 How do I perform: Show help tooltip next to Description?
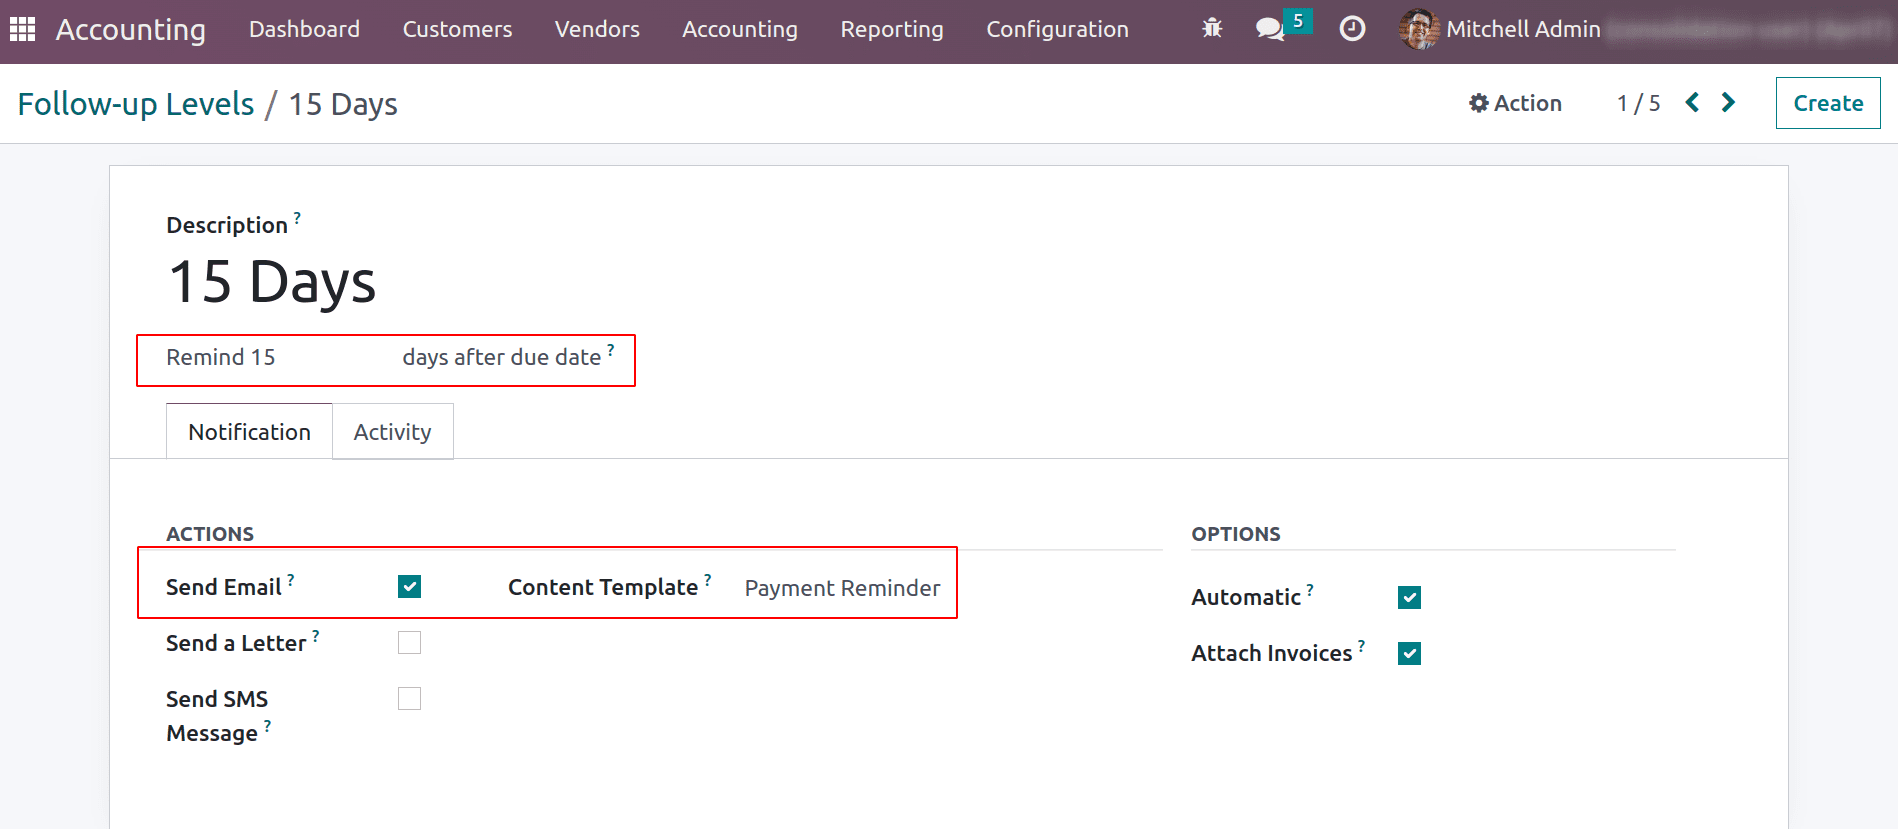[x=297, y=216]
